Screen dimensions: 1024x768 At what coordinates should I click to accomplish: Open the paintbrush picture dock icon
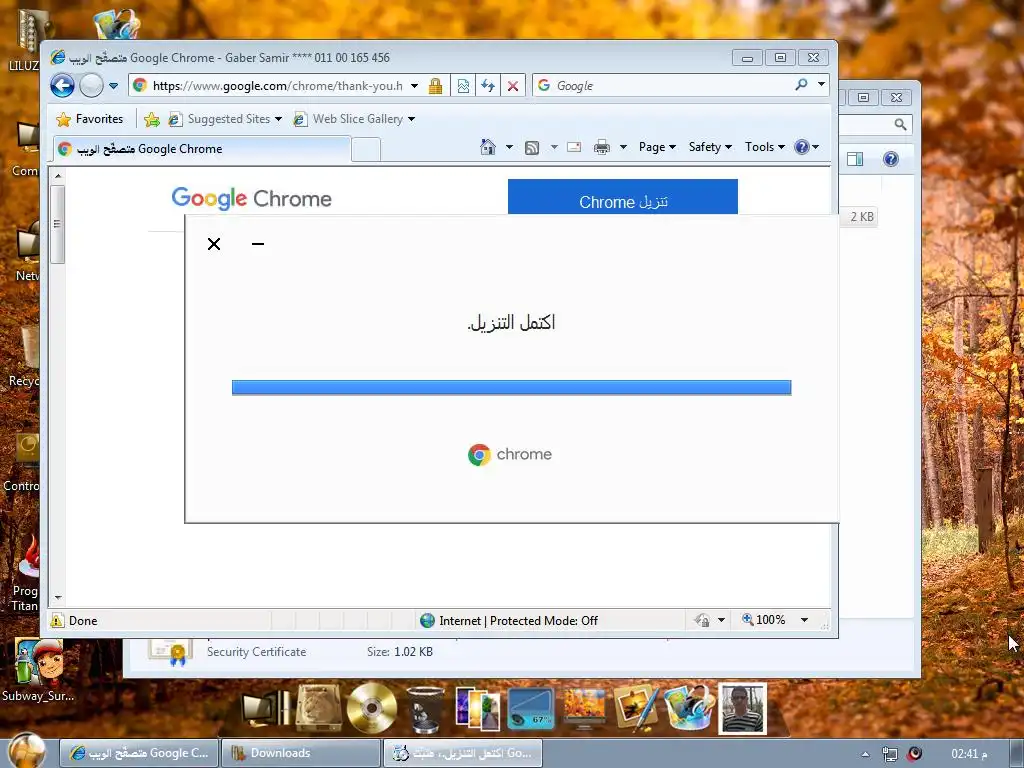point(636,707)
